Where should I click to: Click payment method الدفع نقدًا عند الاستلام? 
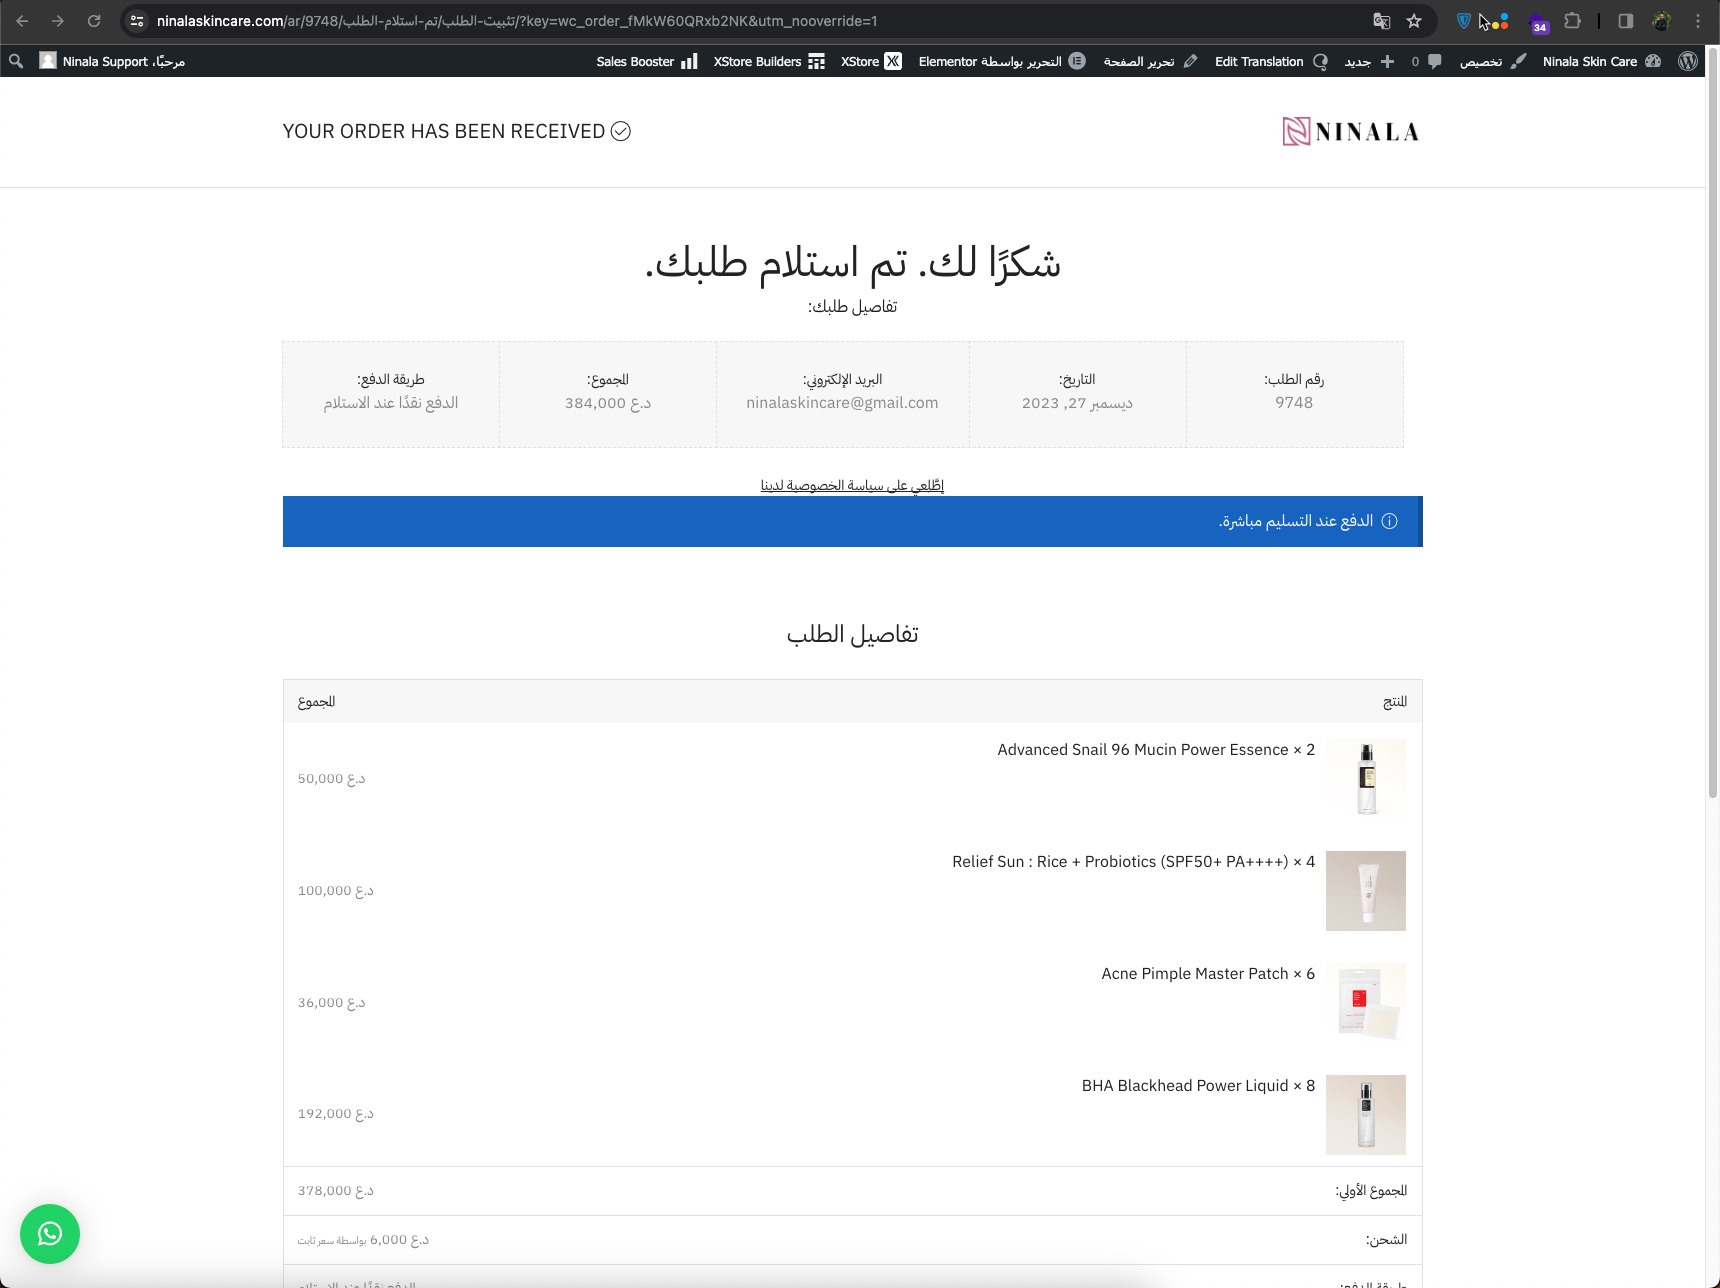pos(391,403)
